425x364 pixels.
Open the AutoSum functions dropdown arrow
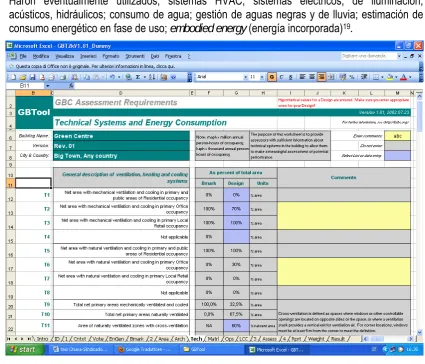pyautogui.click(x=145, y=77)
